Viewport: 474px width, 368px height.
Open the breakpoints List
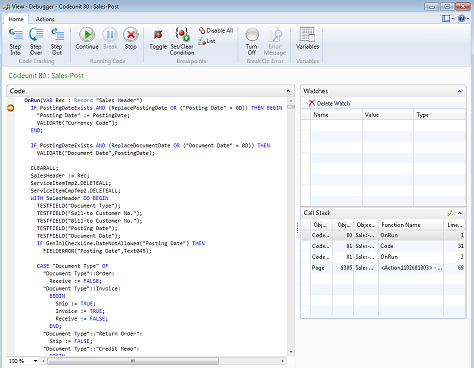pyautogui.click(x=207, y=41)
